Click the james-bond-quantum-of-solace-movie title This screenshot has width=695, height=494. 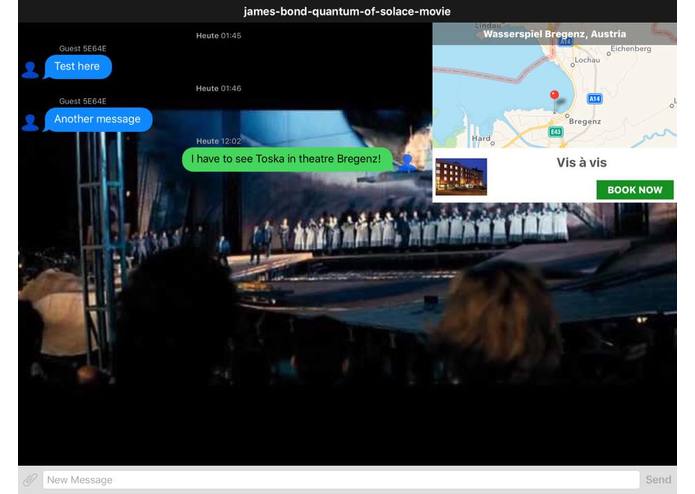coord(347,12)
